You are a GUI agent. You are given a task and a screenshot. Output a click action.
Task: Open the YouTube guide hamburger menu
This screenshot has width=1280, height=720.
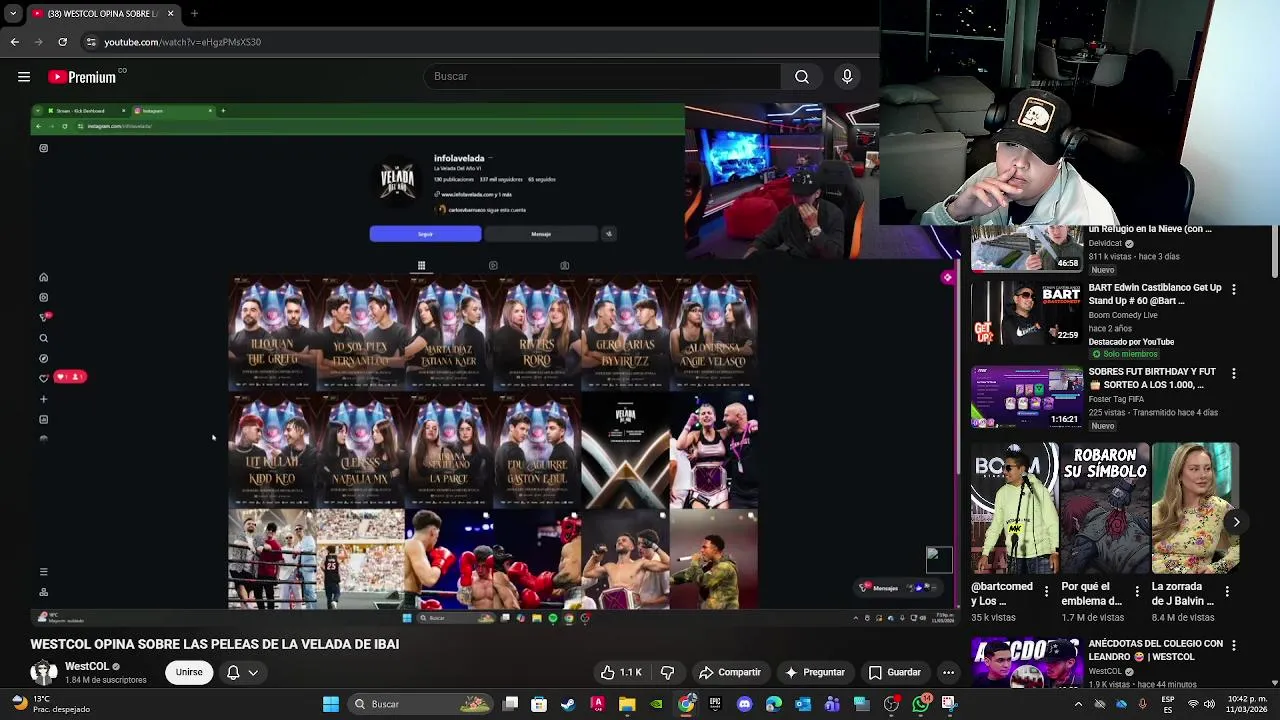coord(24,77)
